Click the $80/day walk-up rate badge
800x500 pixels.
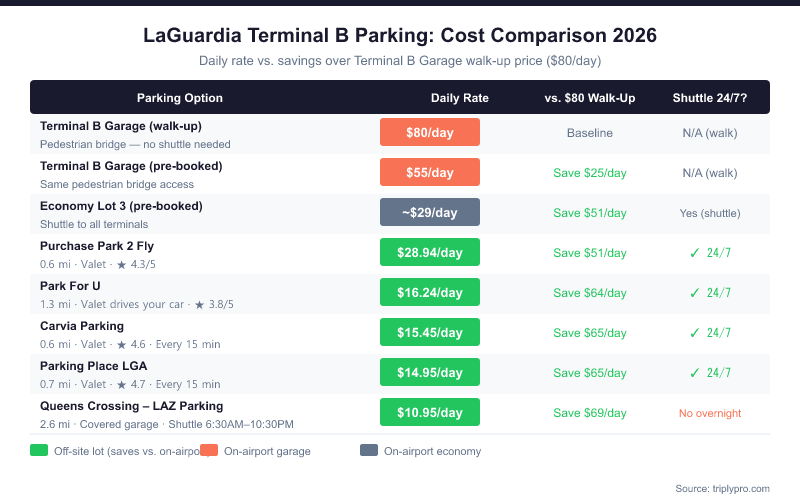(430, 132)
